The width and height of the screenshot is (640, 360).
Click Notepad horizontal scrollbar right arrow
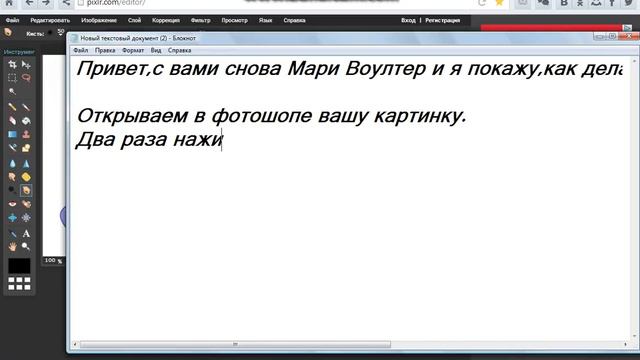(625, 344)
